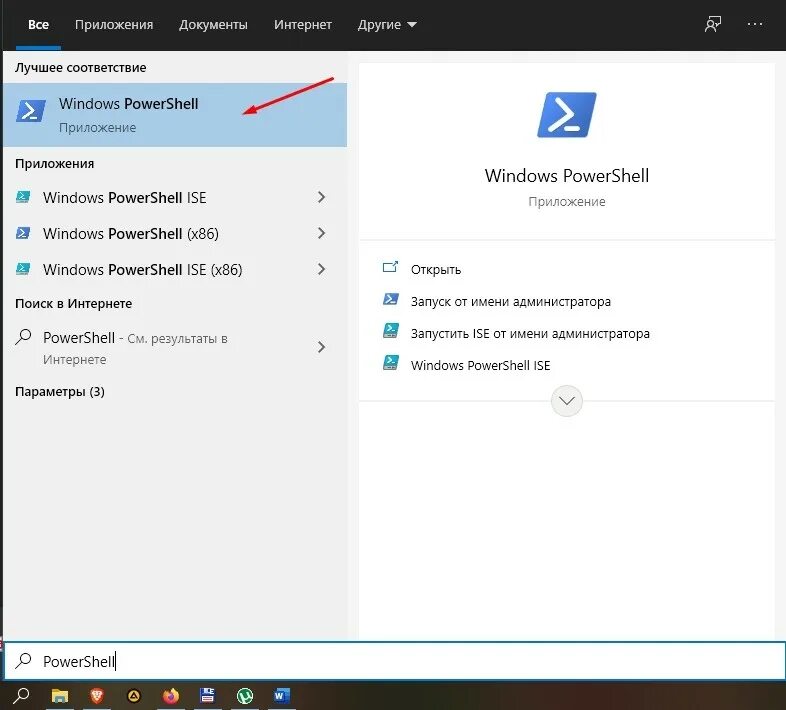Viewport: 786px width, 710px height.
Task: Open Microsoft Word from the taskbar
Action: [x=281, y=696]
